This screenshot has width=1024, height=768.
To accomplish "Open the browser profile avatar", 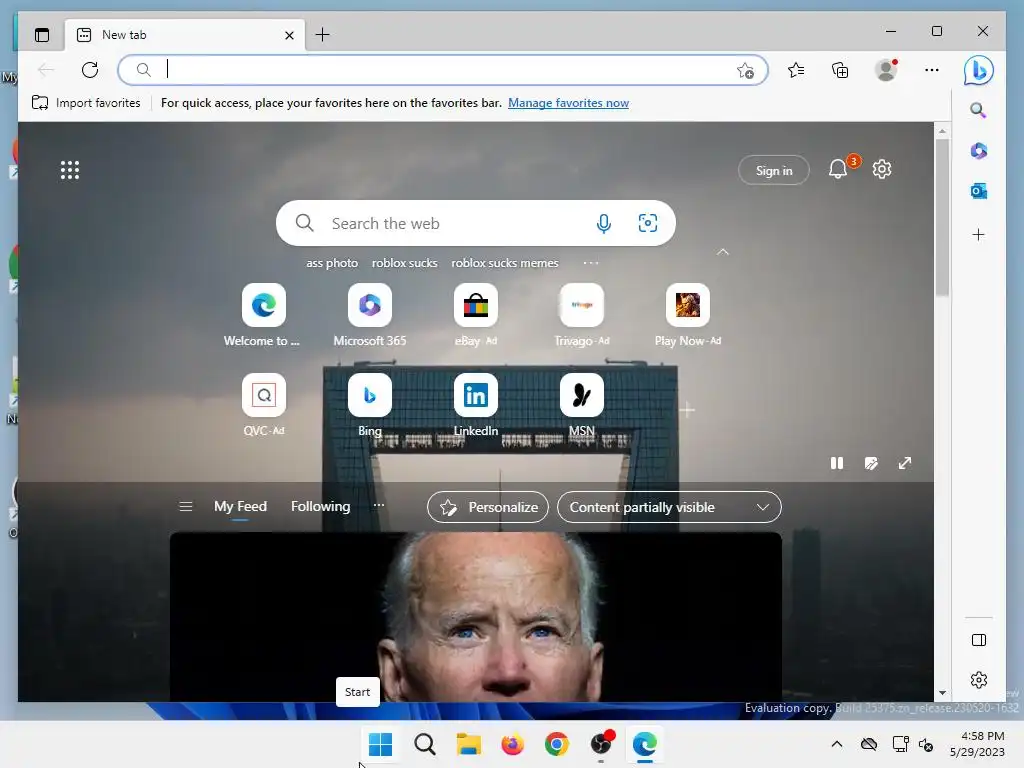I will point(886,70).
